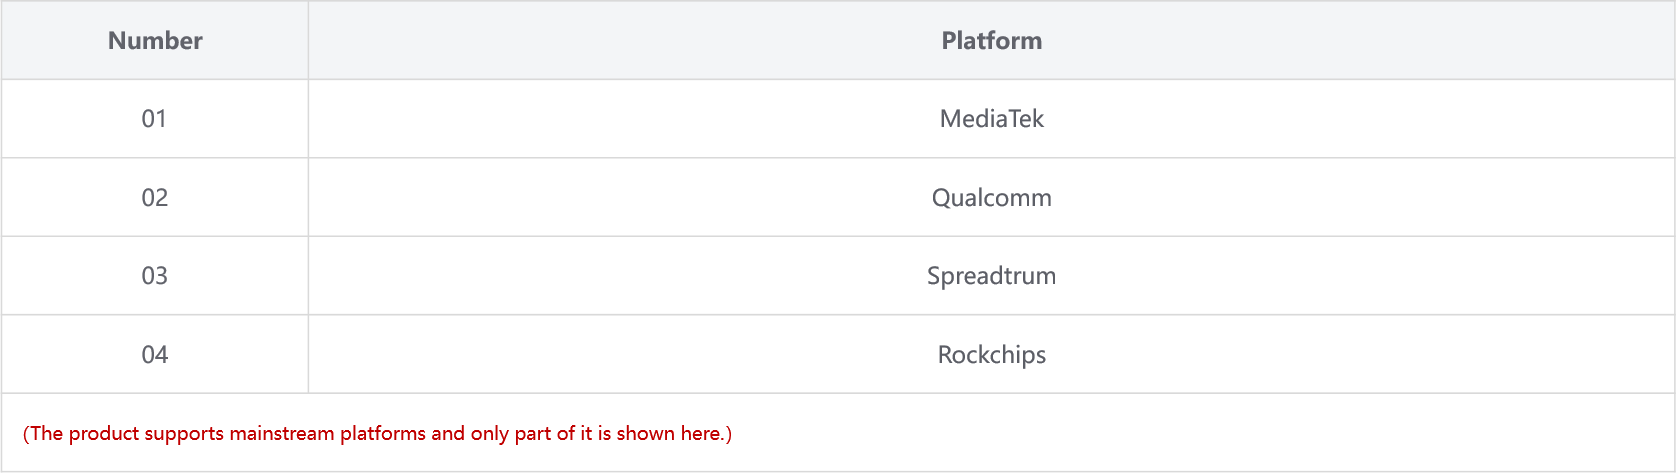Image resolution: width=1677 pixels, height=474 pixels.
Task: Select the MediaTek platform cell
Action: click(x=991, y=119)
